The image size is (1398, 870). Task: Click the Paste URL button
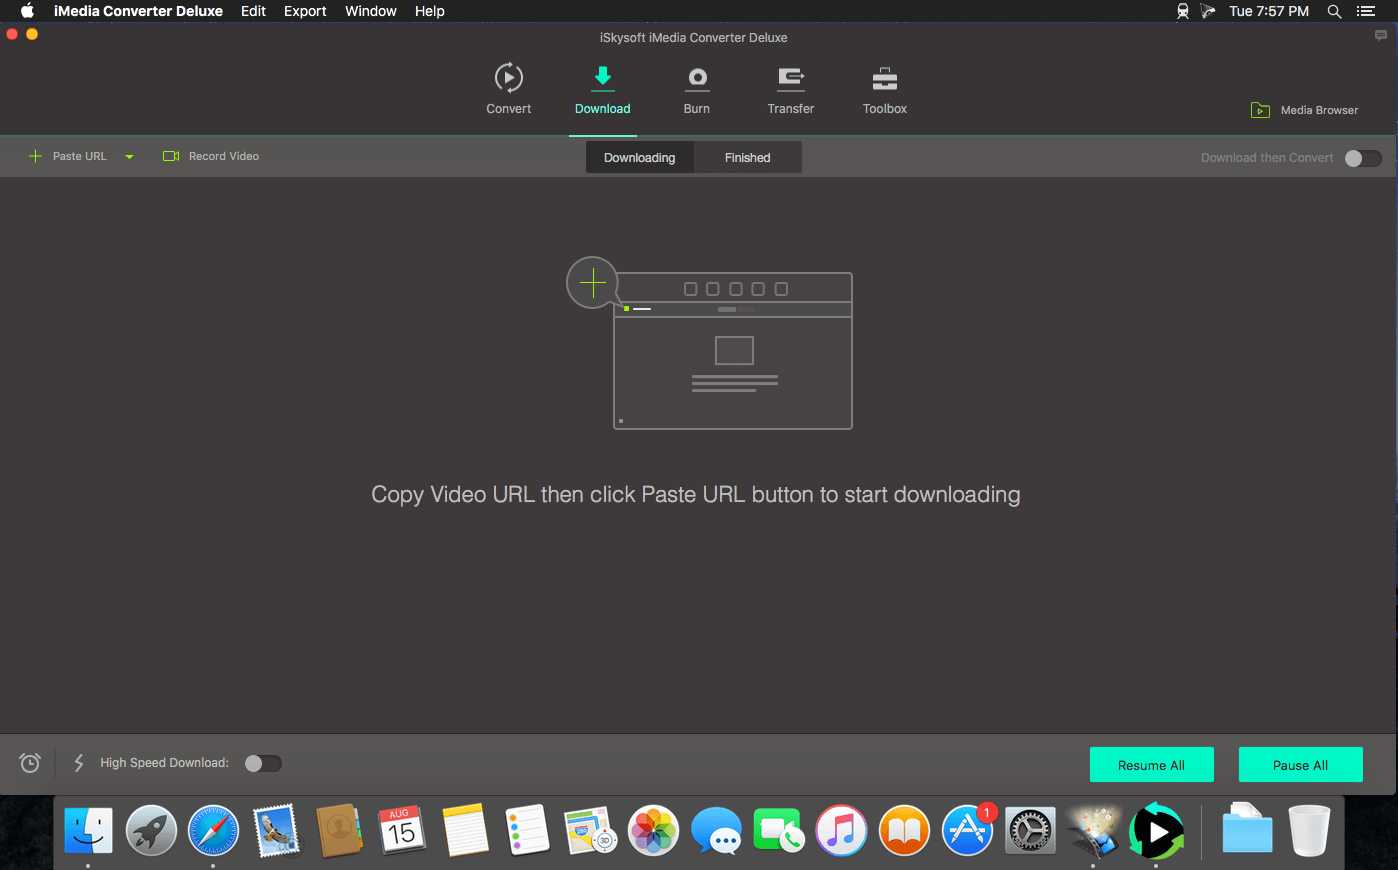(x=68, y=156)
